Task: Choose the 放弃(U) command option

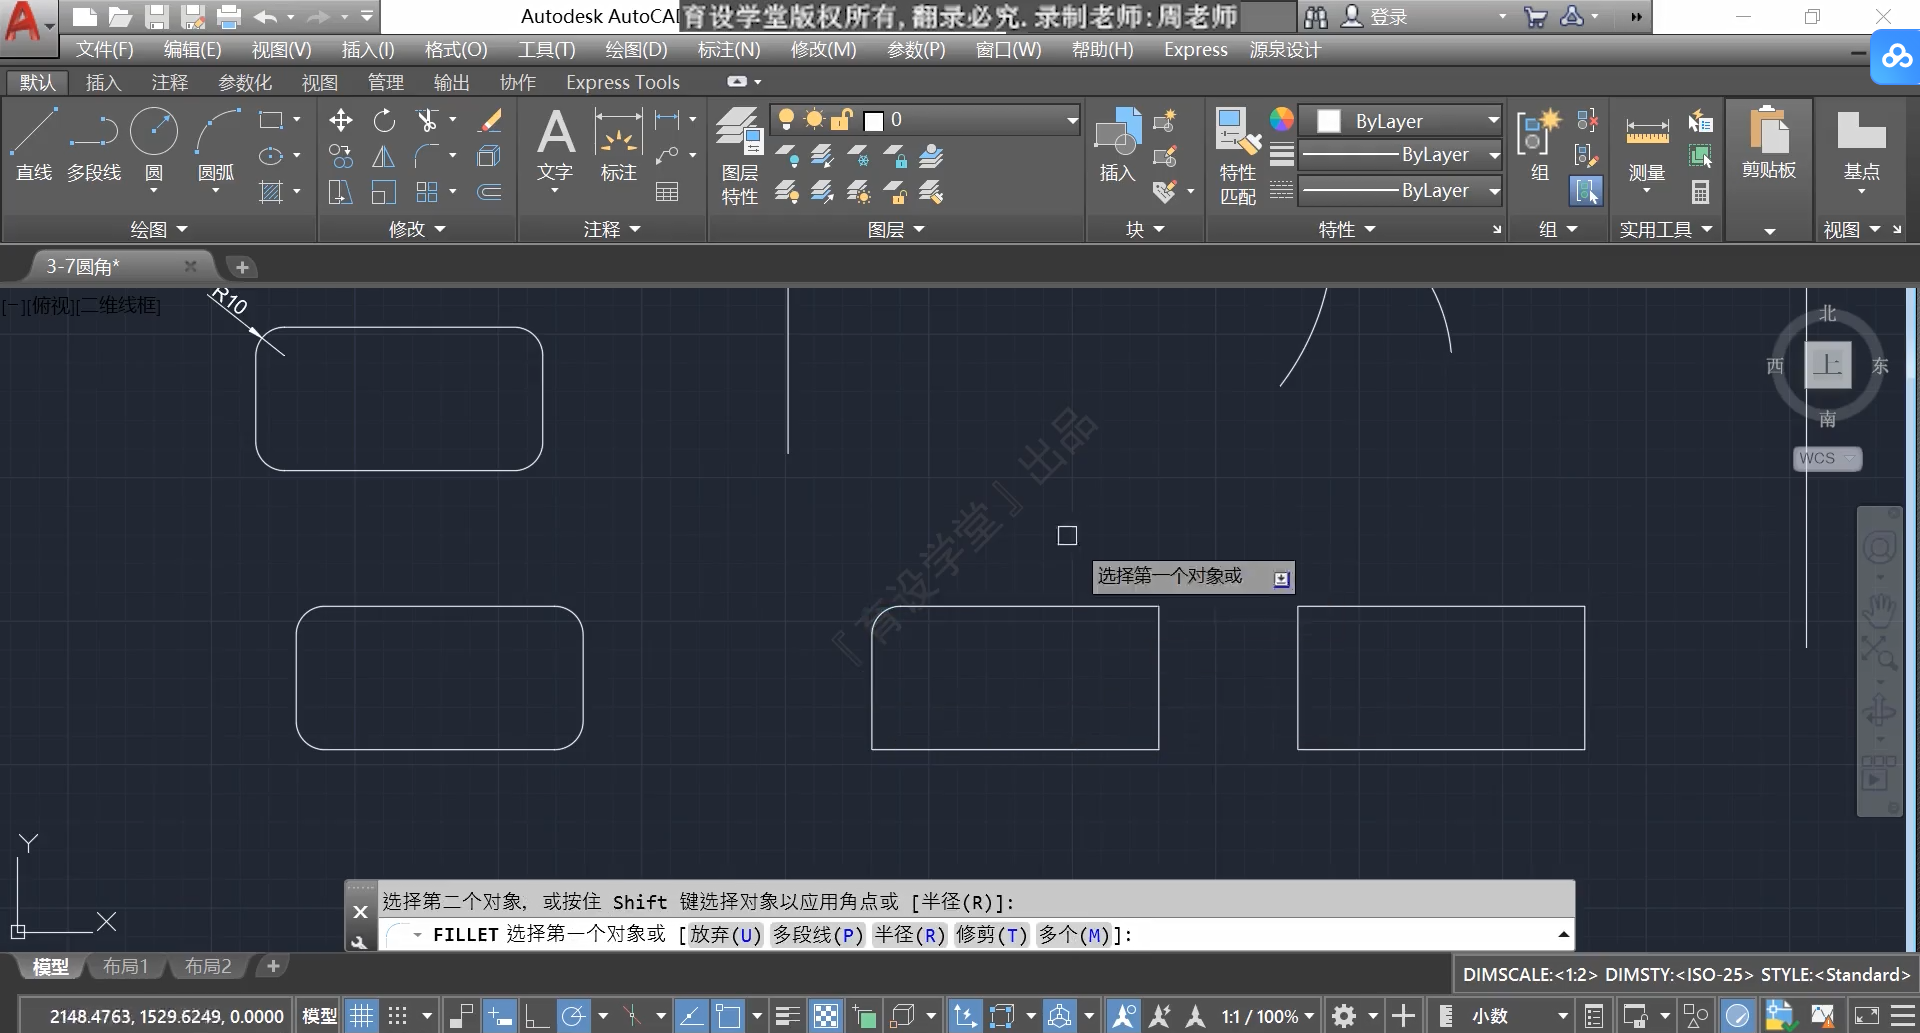Action: coord(725,934)
